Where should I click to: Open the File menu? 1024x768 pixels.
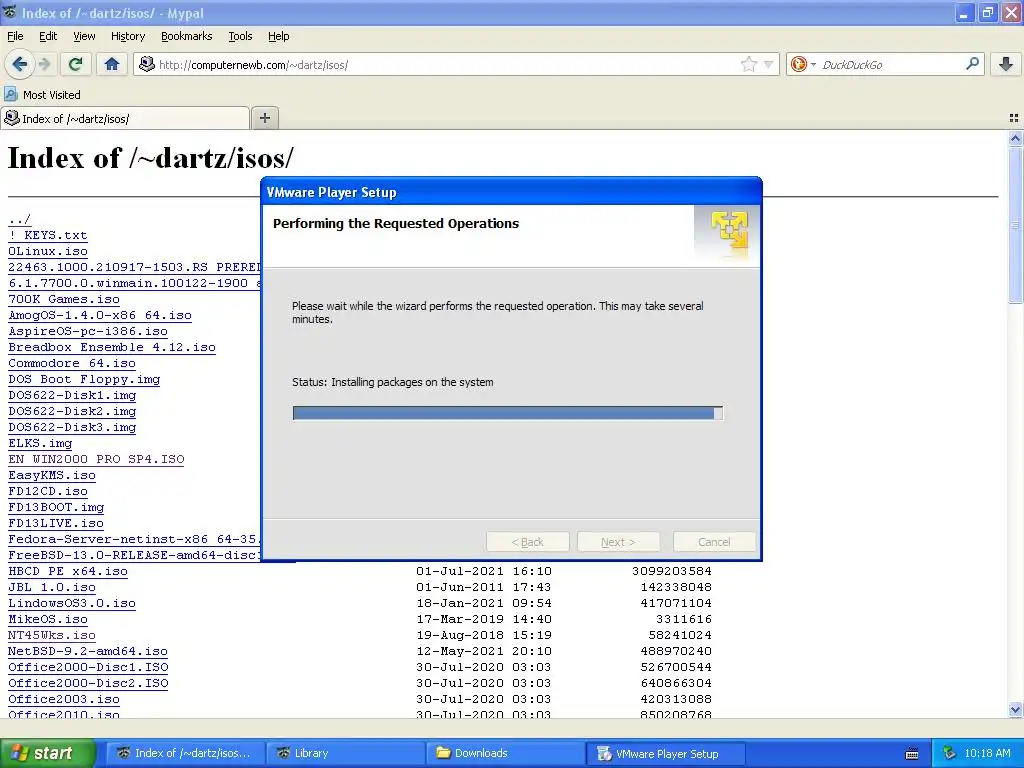pos(15,36)
